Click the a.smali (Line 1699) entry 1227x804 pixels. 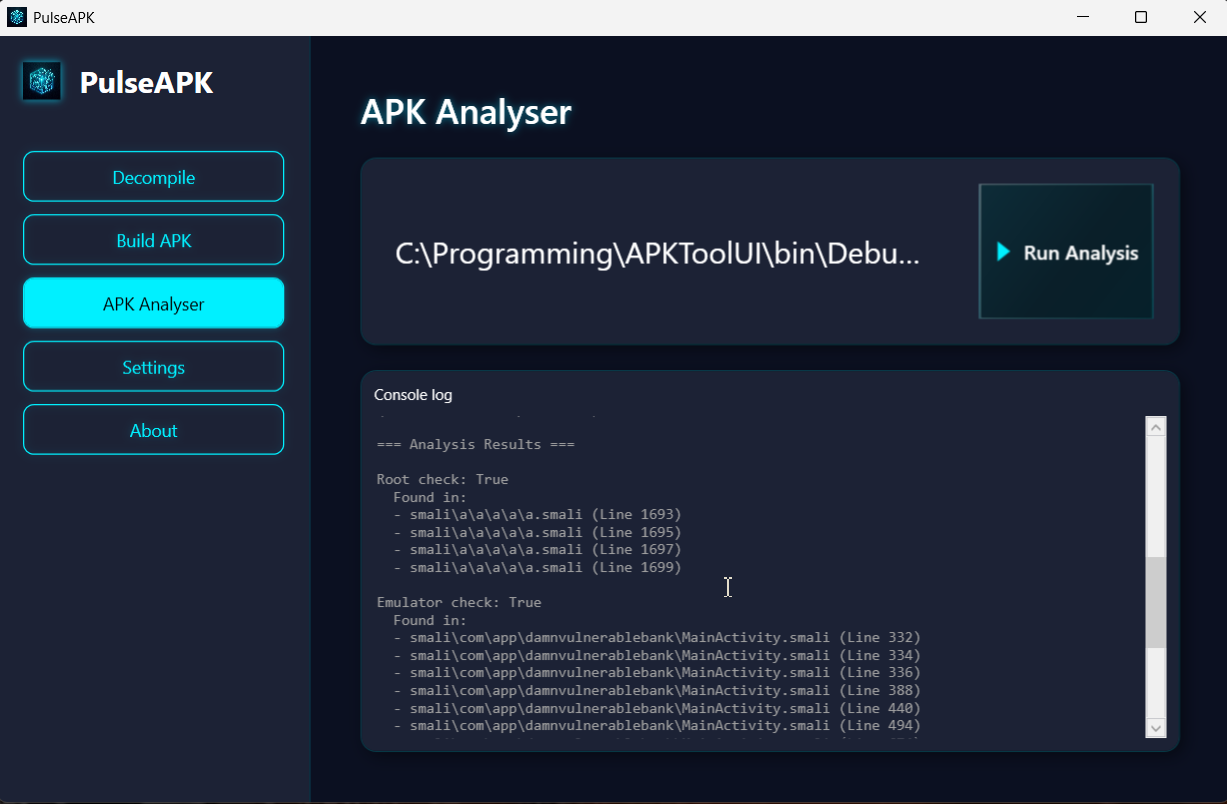[538, 567]
